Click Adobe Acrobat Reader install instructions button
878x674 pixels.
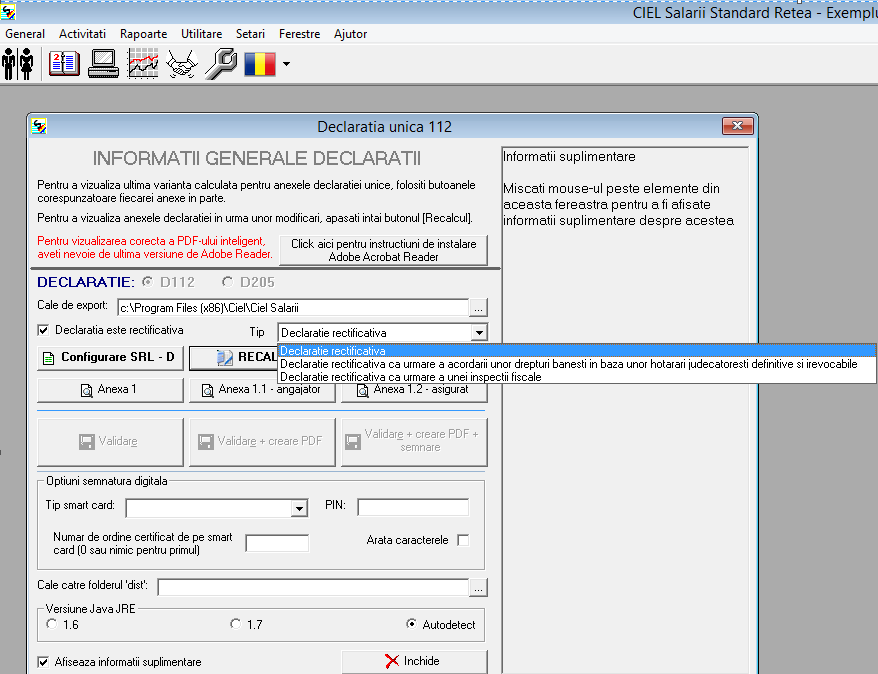[384, 250]
